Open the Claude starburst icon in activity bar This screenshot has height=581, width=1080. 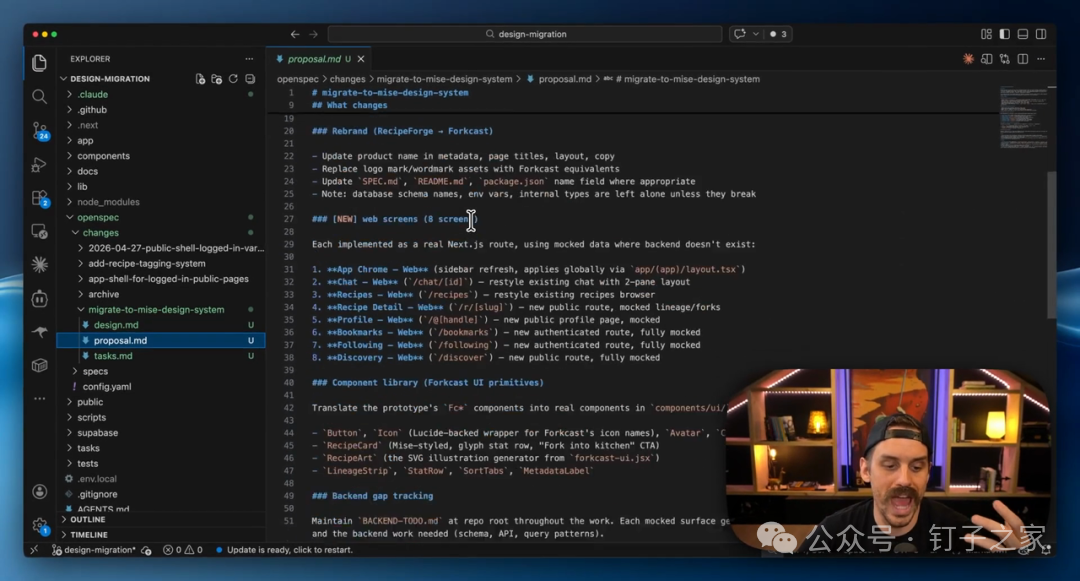[x=39, y=264]
